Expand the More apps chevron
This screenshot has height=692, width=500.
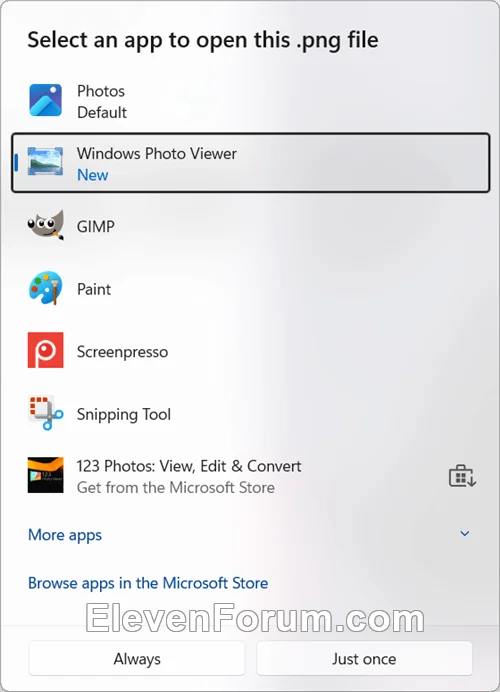click(465, 534)
